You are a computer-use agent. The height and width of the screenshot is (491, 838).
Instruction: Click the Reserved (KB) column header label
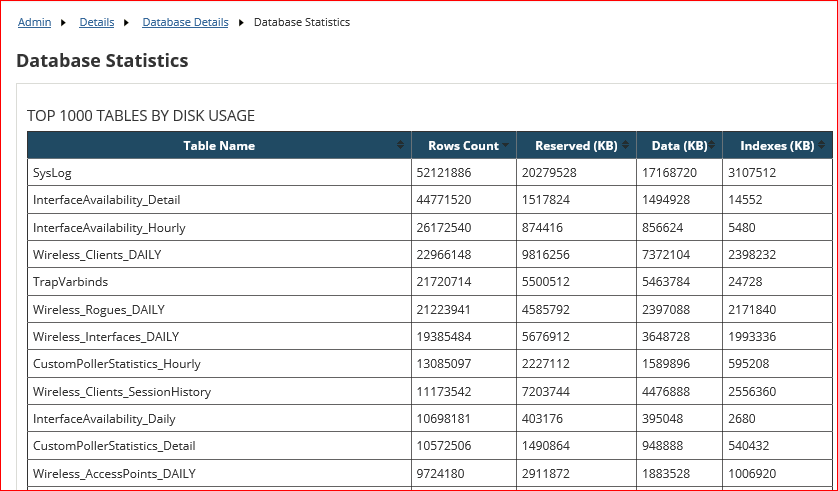click(x=576, y=145)
